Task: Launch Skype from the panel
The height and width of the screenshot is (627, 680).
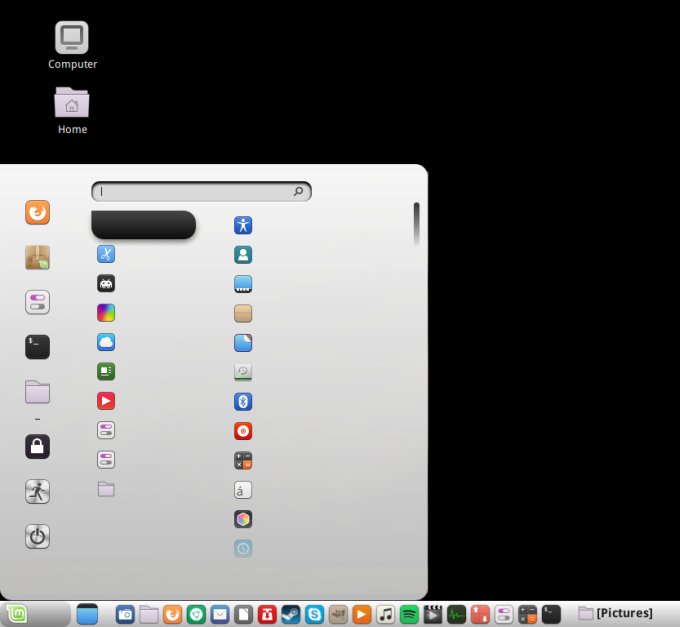Action: pyautogui.click(x=314, y=614)
